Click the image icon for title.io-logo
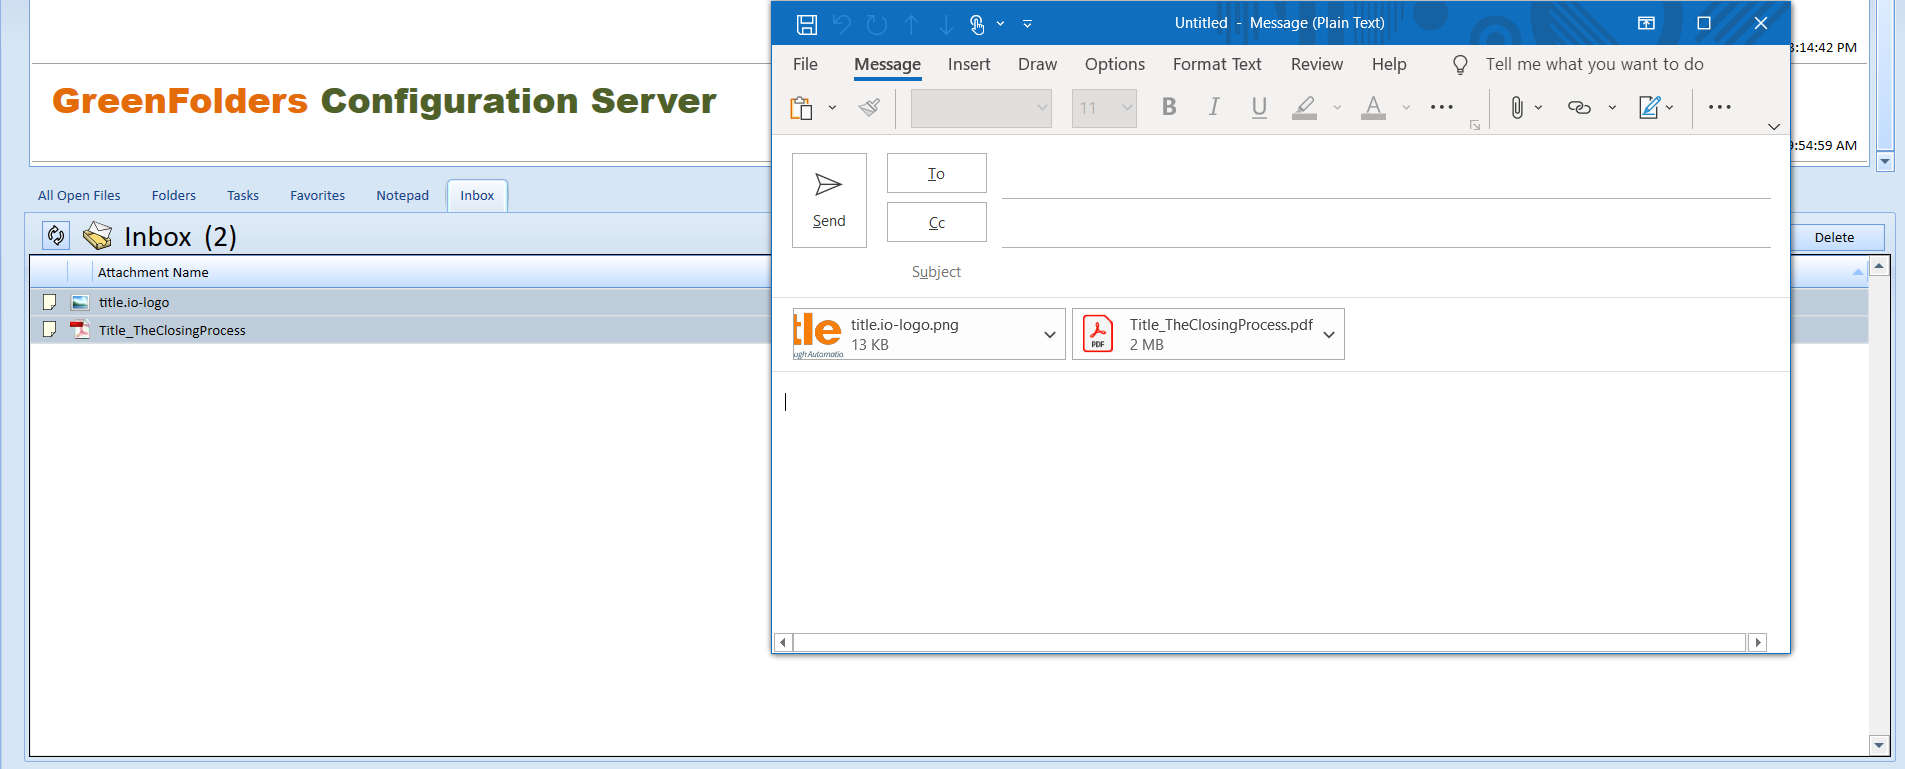Viewport: 1905px width, 769px height. click(80, 302)
